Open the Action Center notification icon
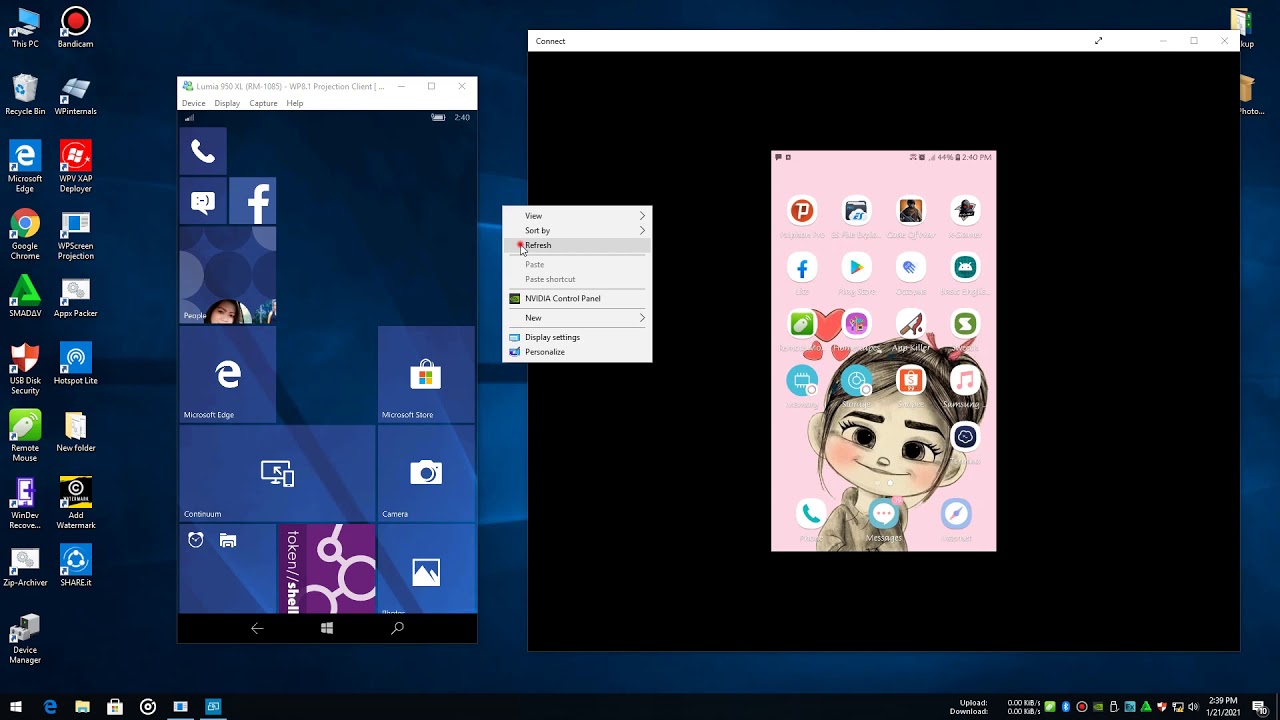This screenshot has height=720, width=1280. pos(1260,707)
